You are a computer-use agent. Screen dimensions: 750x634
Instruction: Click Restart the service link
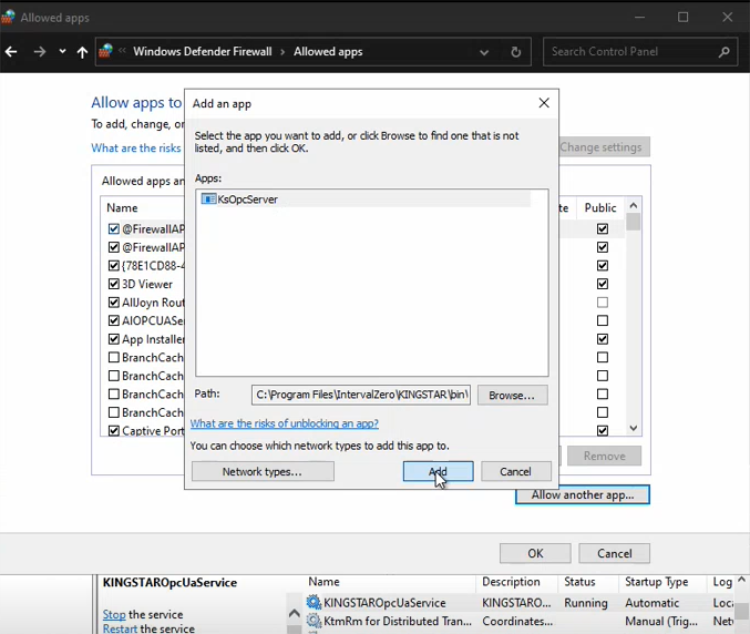click(x=120, y=628)
